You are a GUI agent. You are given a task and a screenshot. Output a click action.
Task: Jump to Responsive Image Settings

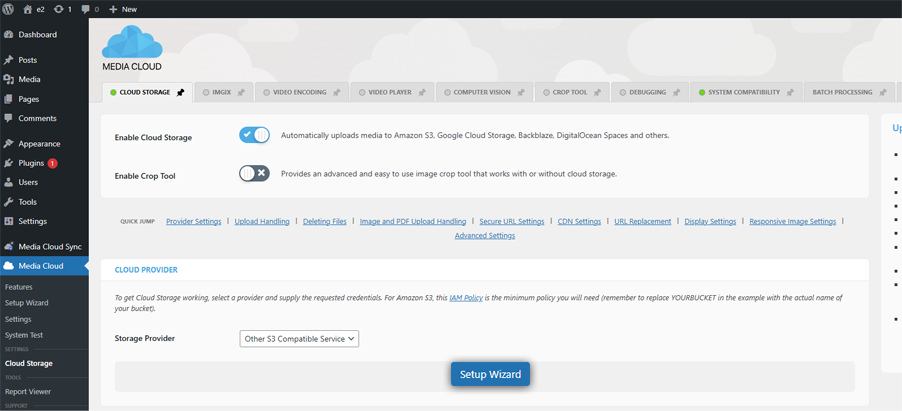[x=793, y=222]
